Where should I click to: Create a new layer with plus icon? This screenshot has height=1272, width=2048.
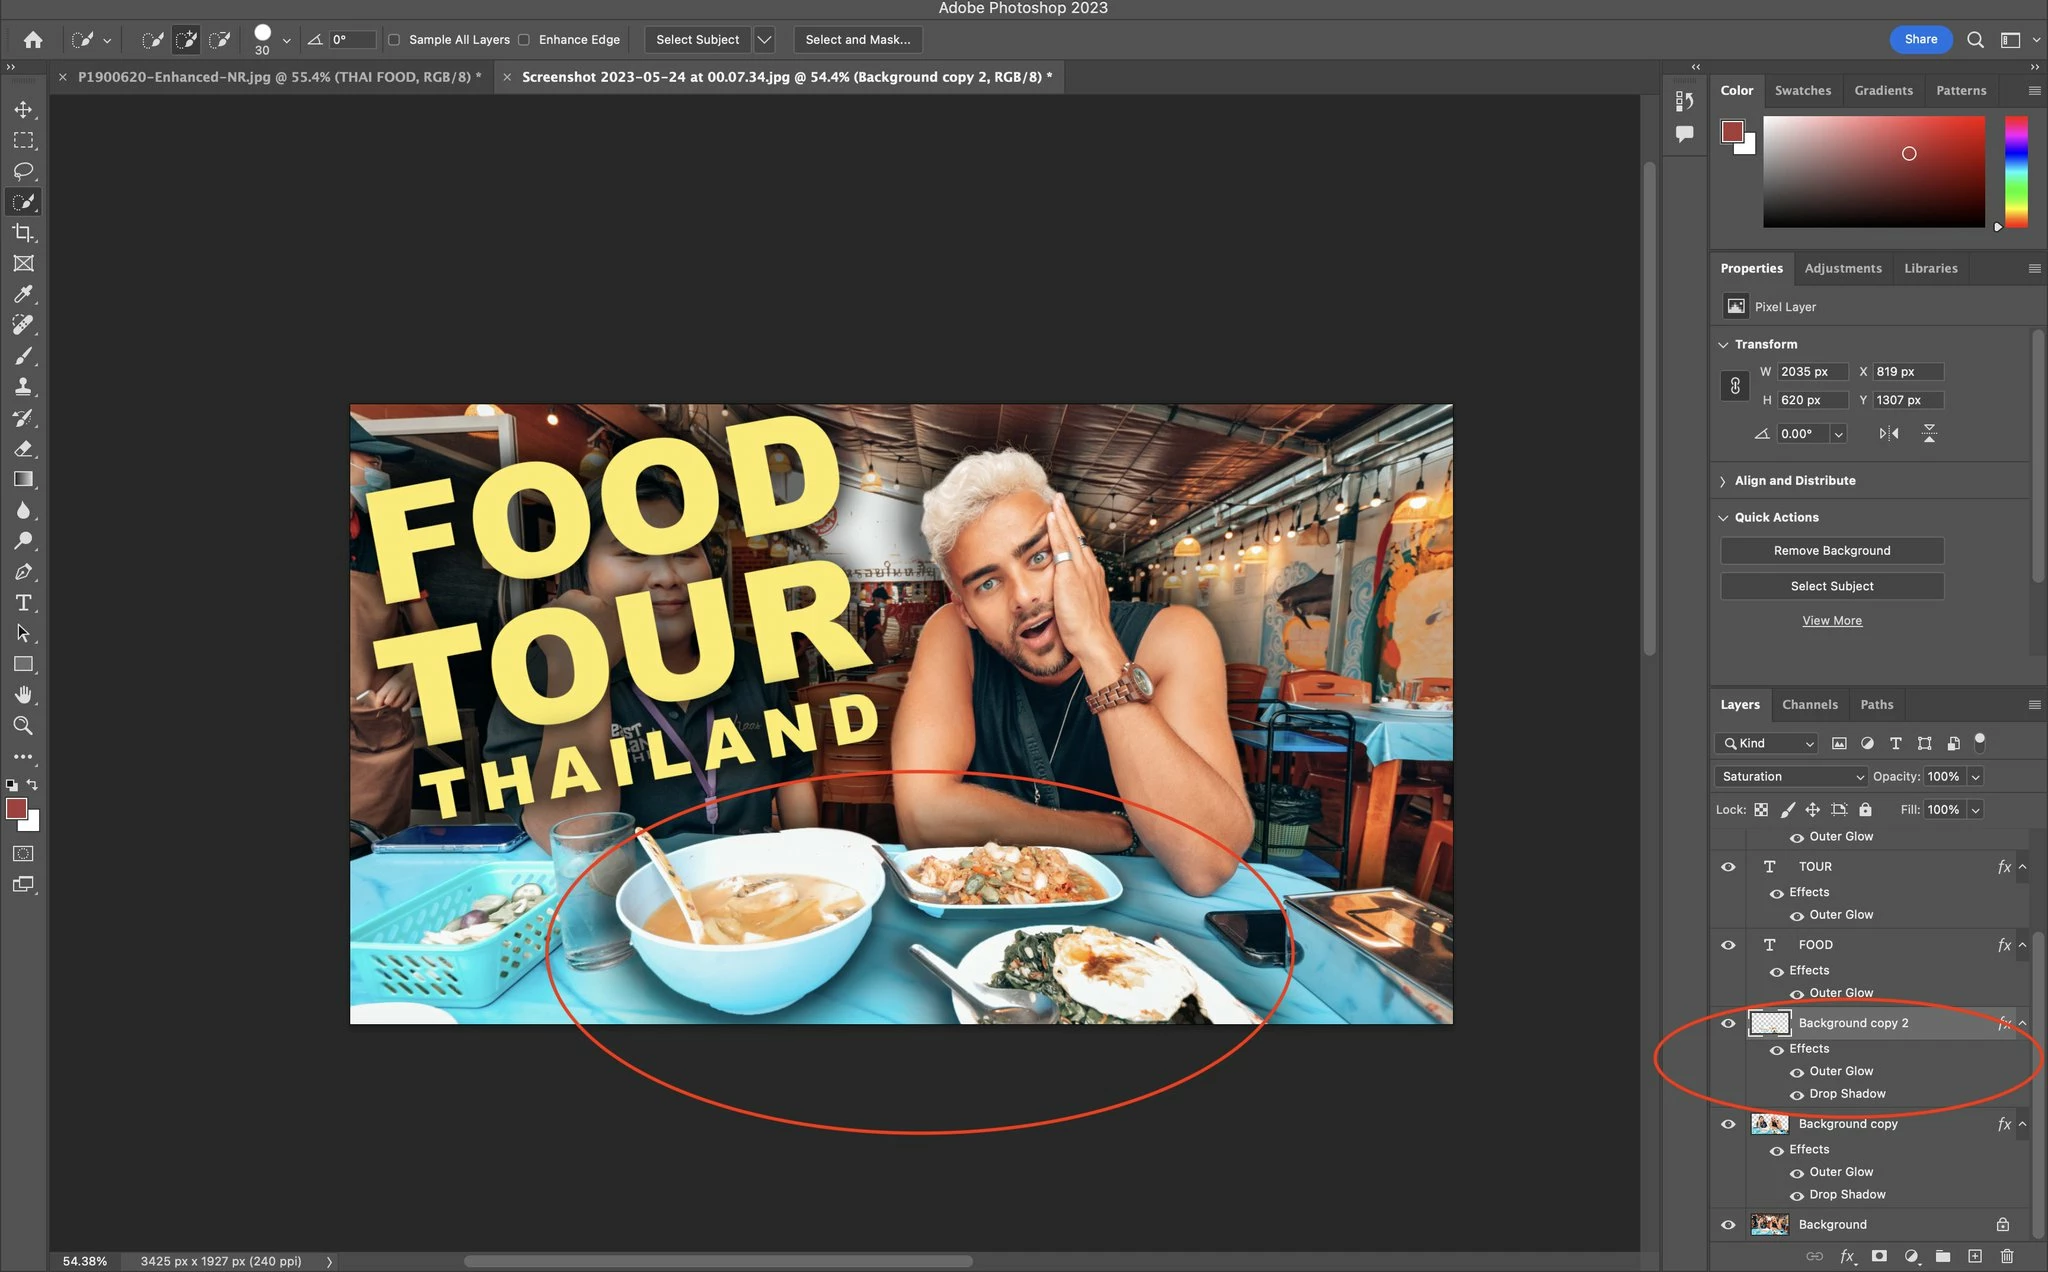(1975, 1256)
